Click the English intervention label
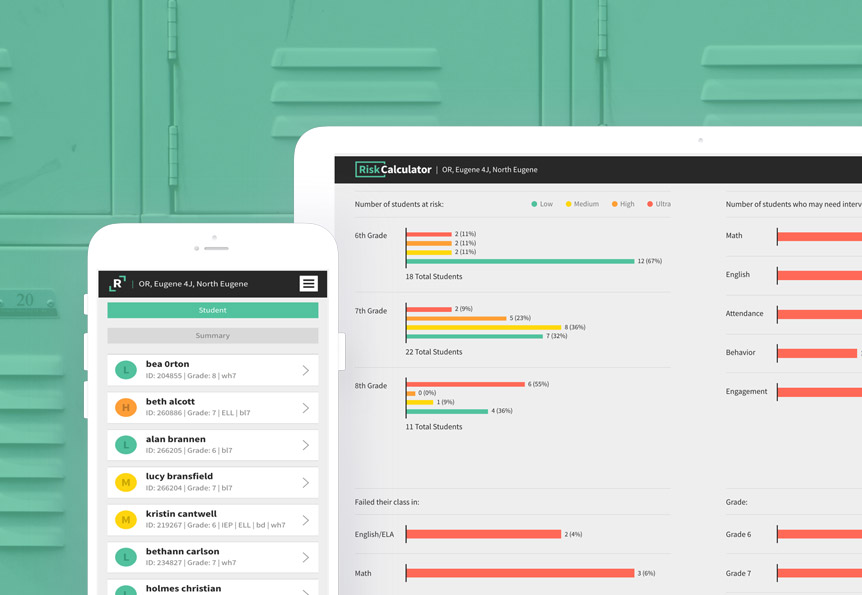The width and height of the screenshot is (862, 595). pyautogui.click(x=738, y=274)
